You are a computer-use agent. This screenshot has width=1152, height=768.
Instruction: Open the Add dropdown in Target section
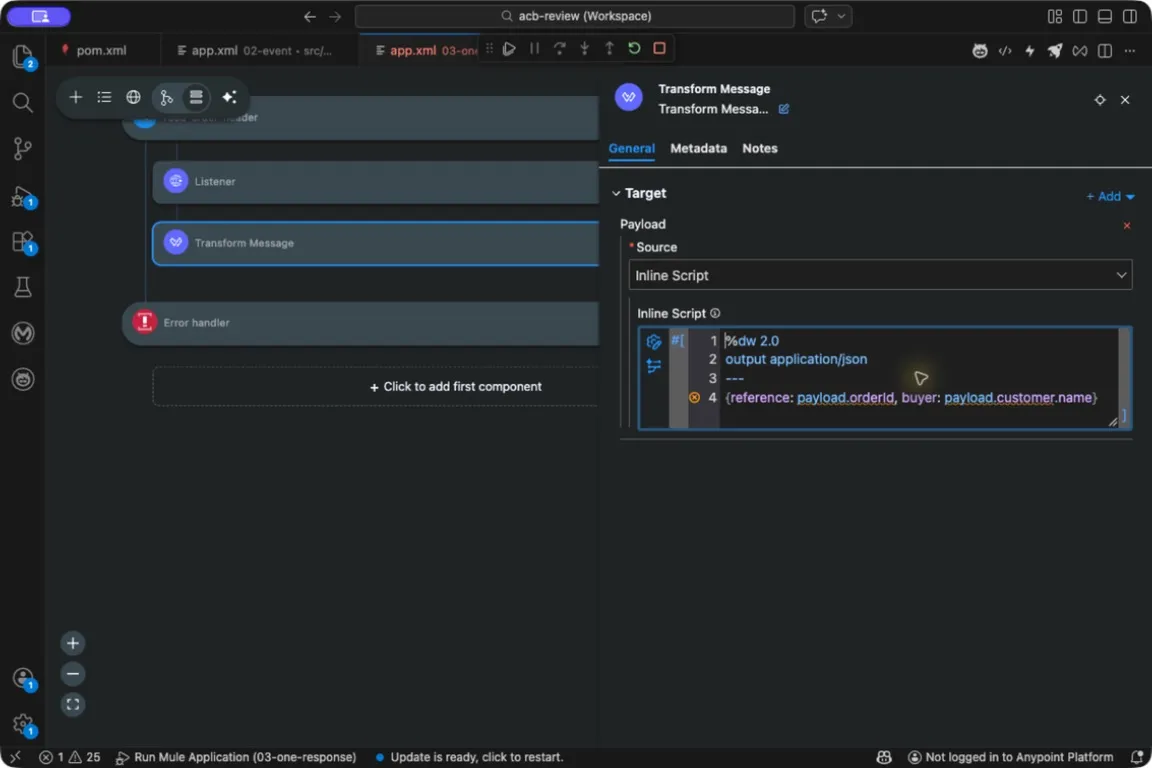(1110, 196)
